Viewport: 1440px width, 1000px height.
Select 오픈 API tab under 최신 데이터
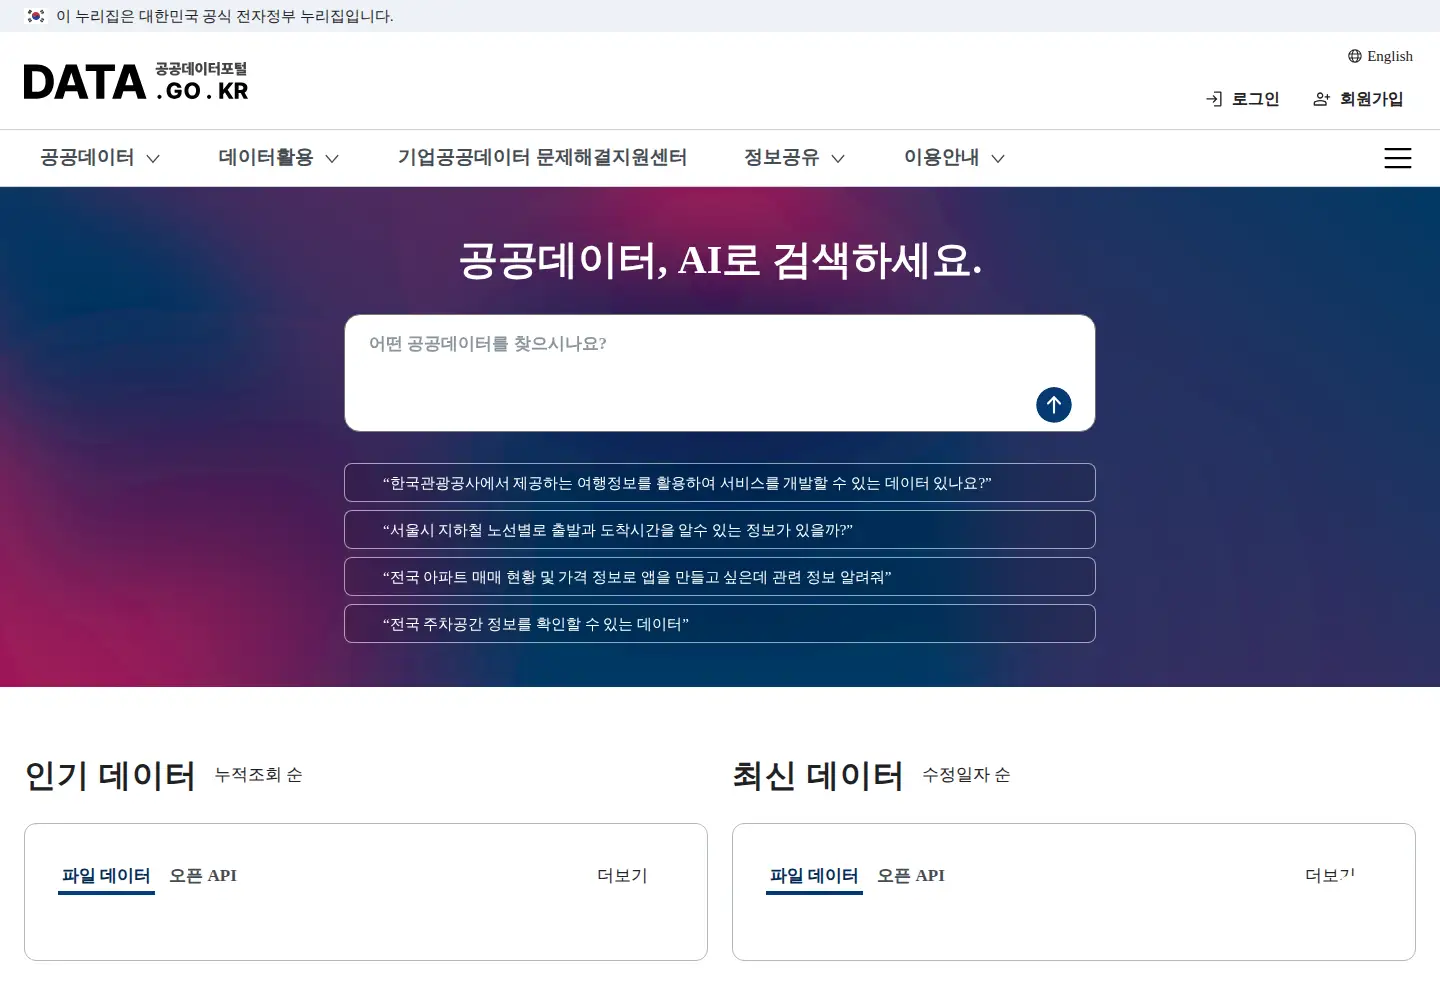point(911,876)
